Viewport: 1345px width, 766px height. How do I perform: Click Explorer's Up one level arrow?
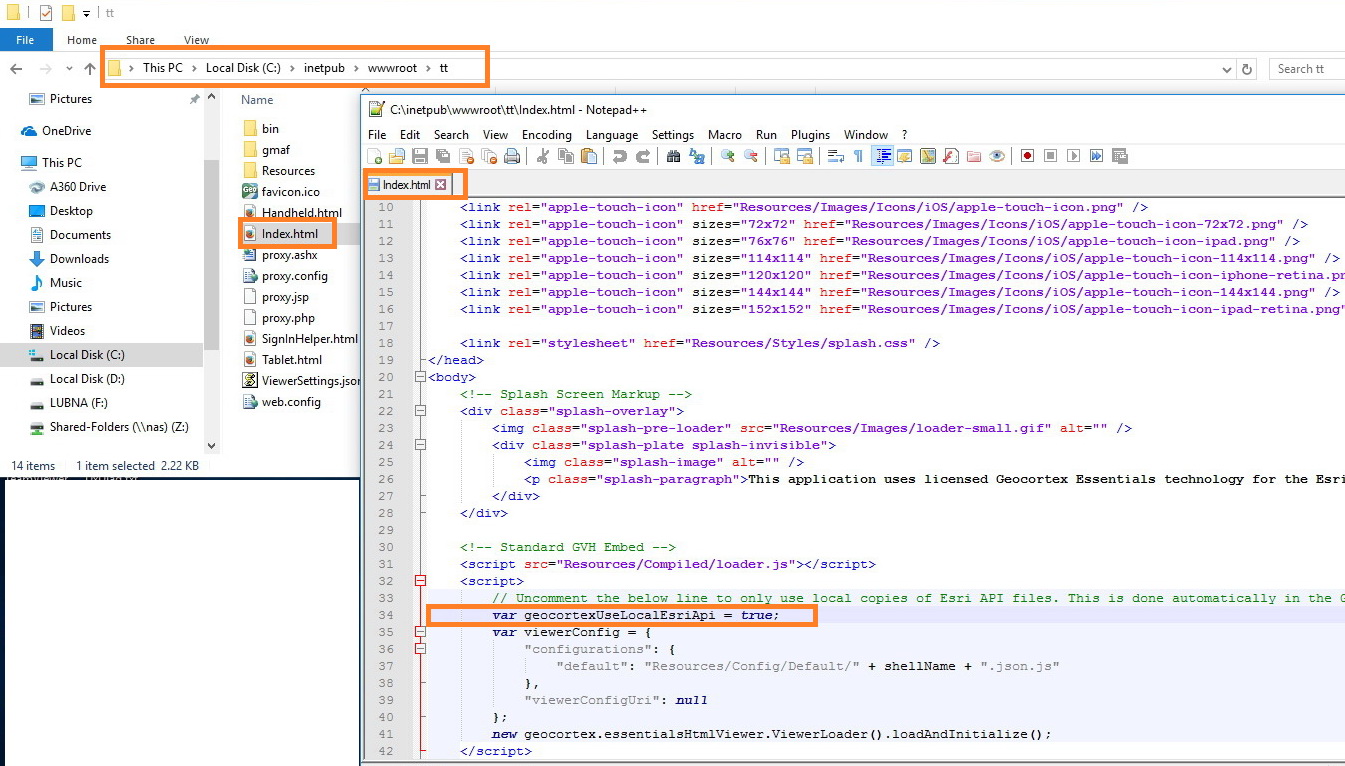click(x=90, y=69)
